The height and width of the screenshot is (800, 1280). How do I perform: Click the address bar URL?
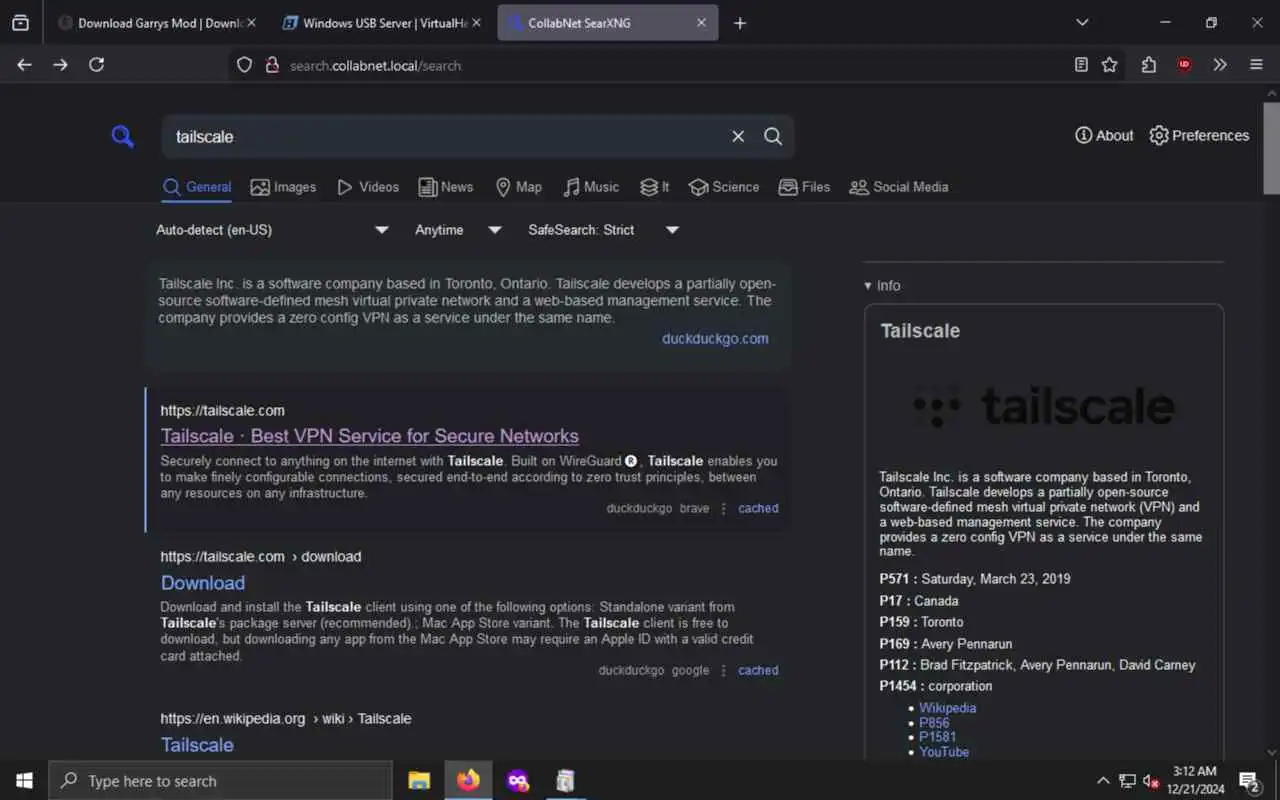point(376,65)
